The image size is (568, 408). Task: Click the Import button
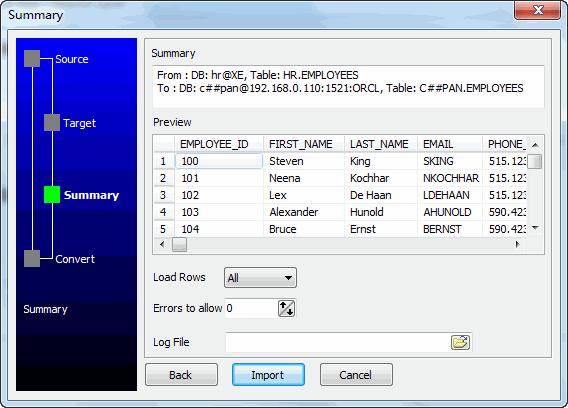click(268, 375)
